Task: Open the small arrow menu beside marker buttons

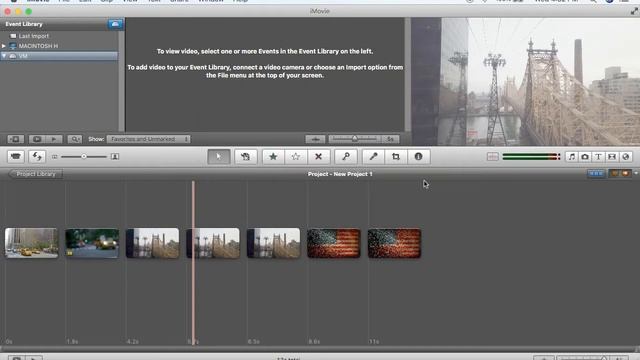Action: click(x=636, y=173)
